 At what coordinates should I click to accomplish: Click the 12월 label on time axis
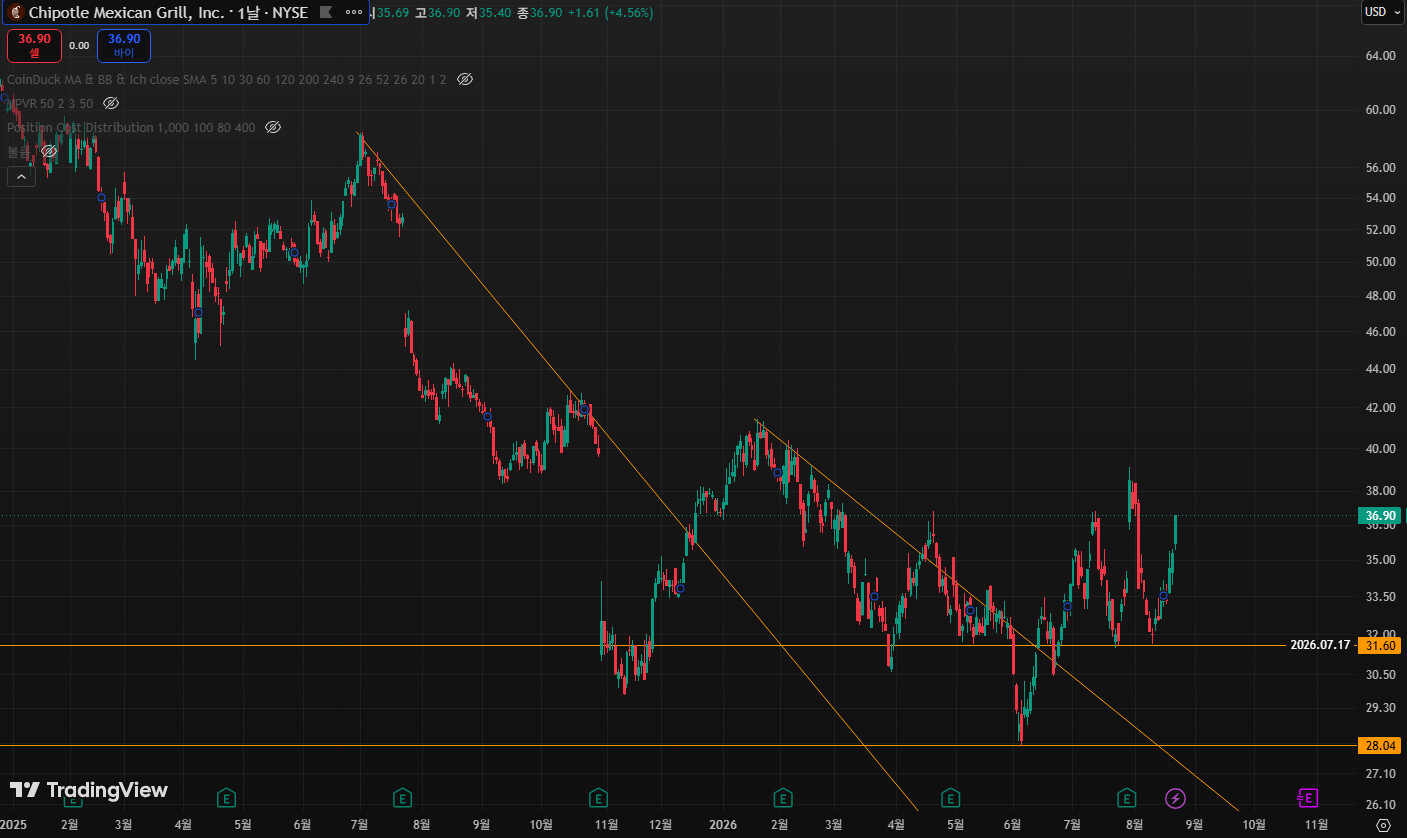click(660, 825)
